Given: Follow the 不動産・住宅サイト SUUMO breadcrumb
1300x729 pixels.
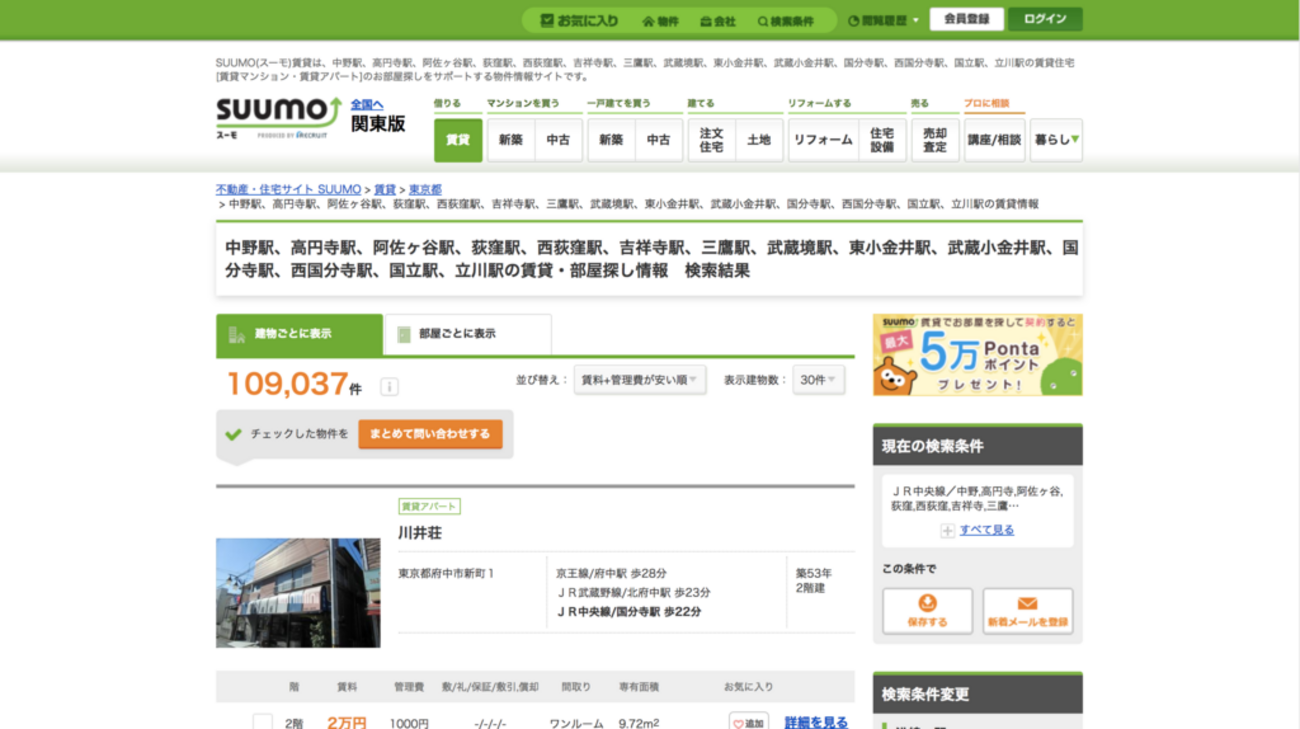Looking at the screenshot, I should [x=289, y=189].
